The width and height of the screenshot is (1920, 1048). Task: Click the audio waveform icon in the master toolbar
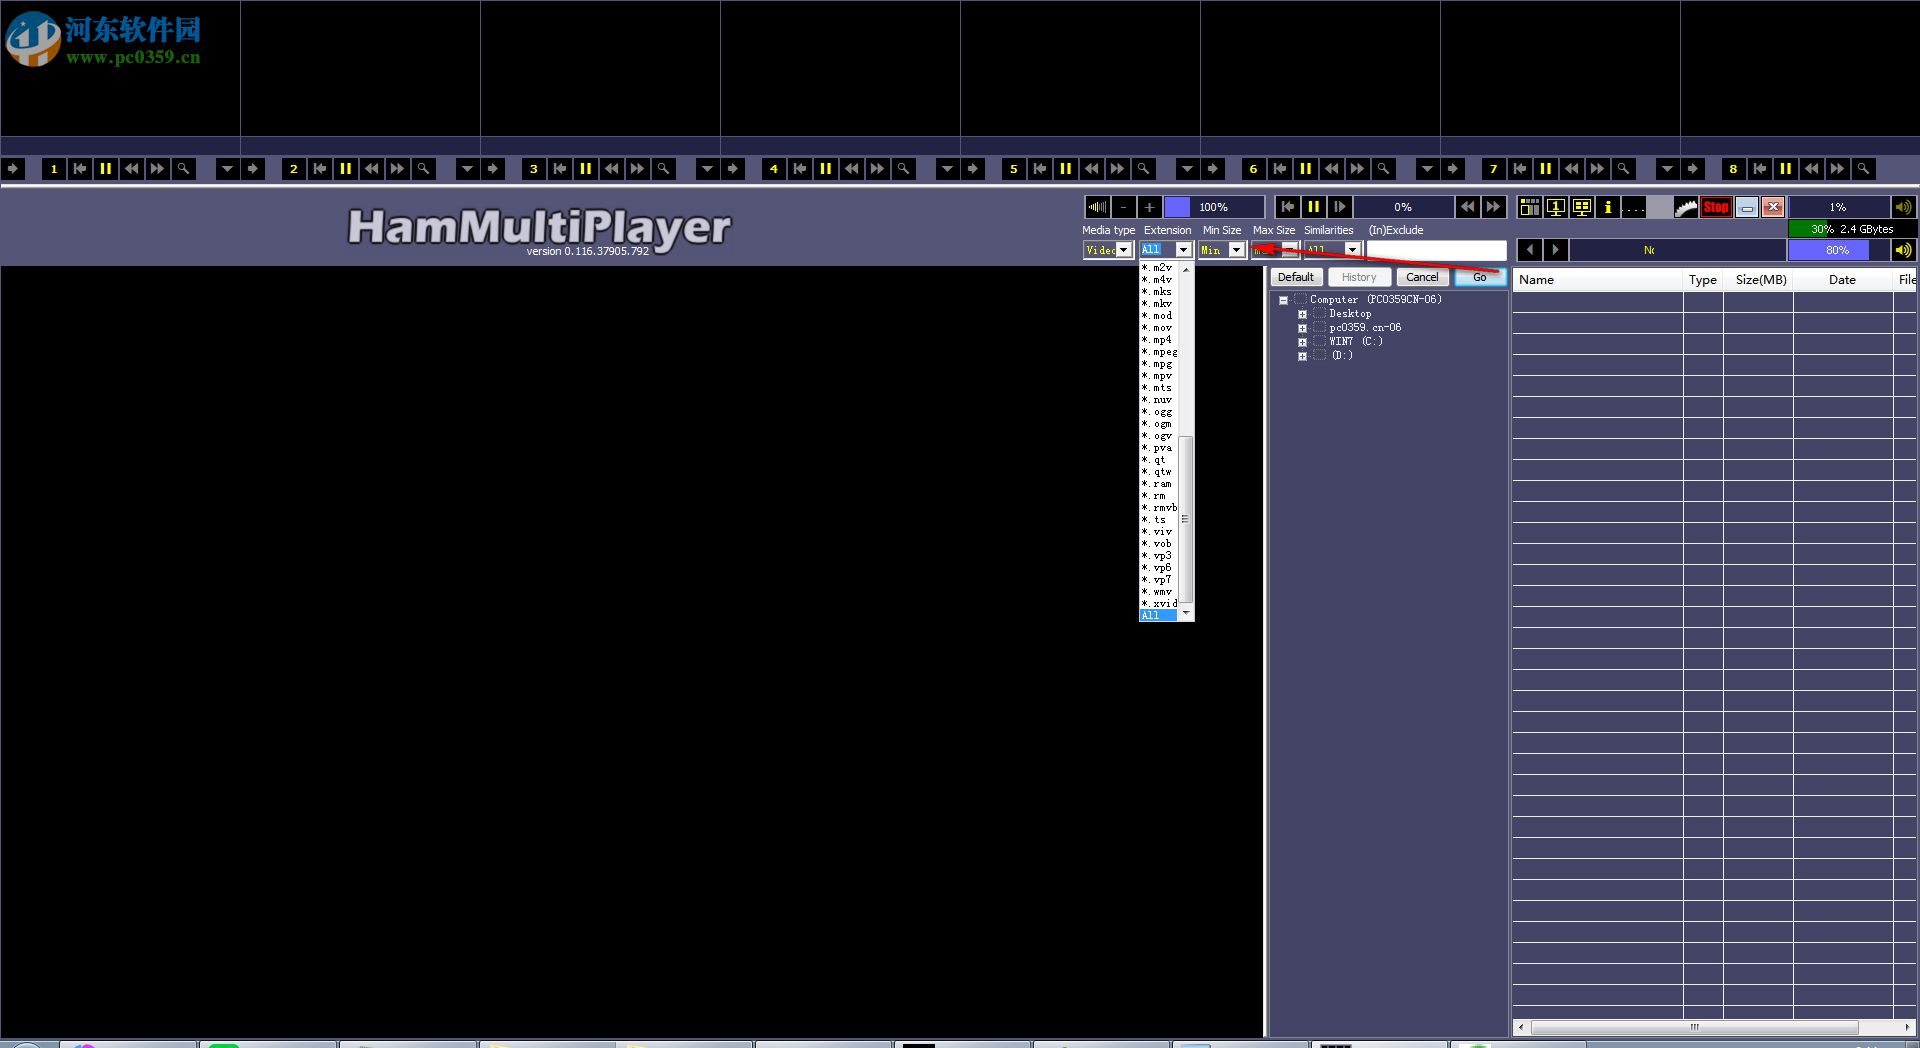pos(1097,207)
